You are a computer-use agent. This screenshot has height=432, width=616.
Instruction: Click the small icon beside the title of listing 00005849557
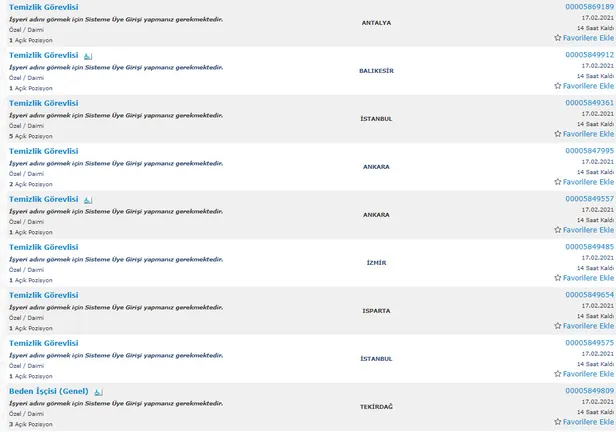coord(87,199)
